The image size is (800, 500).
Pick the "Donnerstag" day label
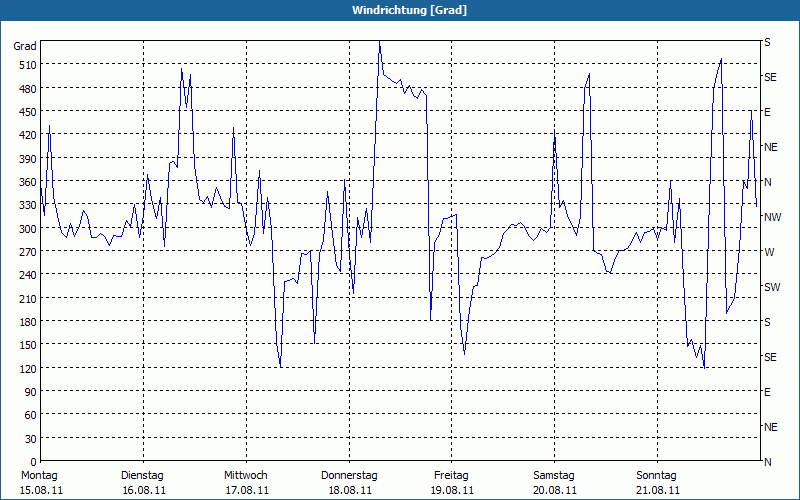pos(349,476)
